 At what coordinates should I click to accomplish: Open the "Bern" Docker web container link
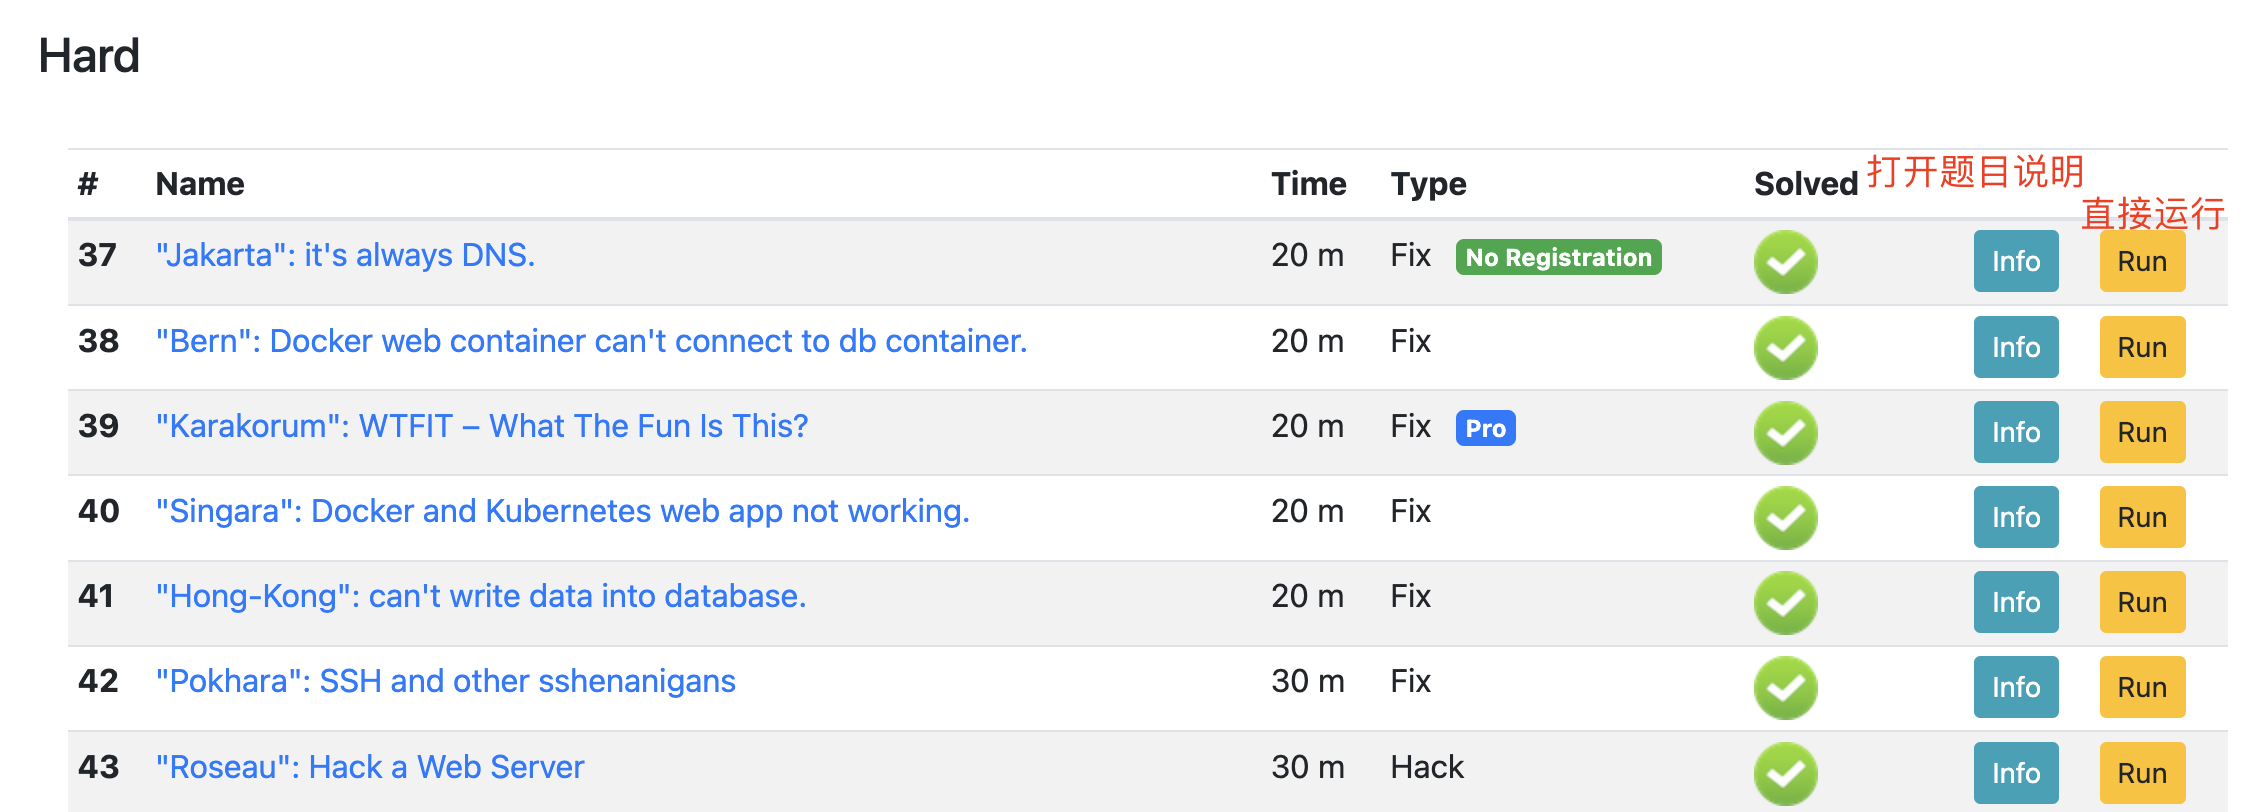pos(591,341)
